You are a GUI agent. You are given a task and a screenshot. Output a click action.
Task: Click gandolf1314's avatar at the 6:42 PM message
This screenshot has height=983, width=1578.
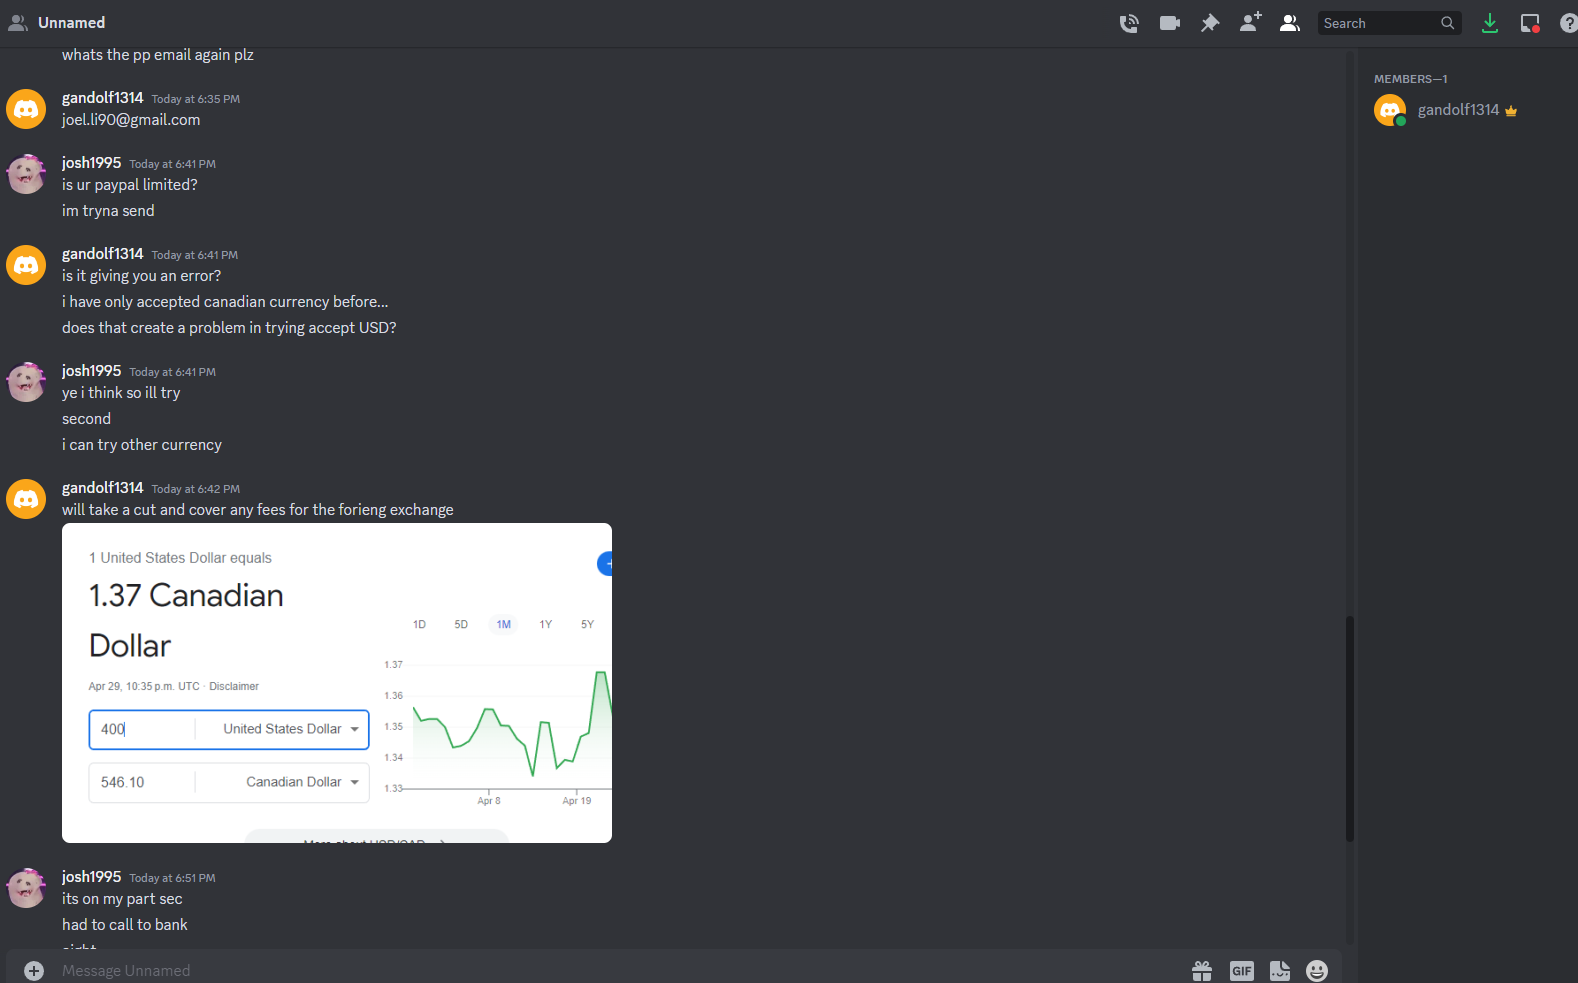click(x=26, y=498)
